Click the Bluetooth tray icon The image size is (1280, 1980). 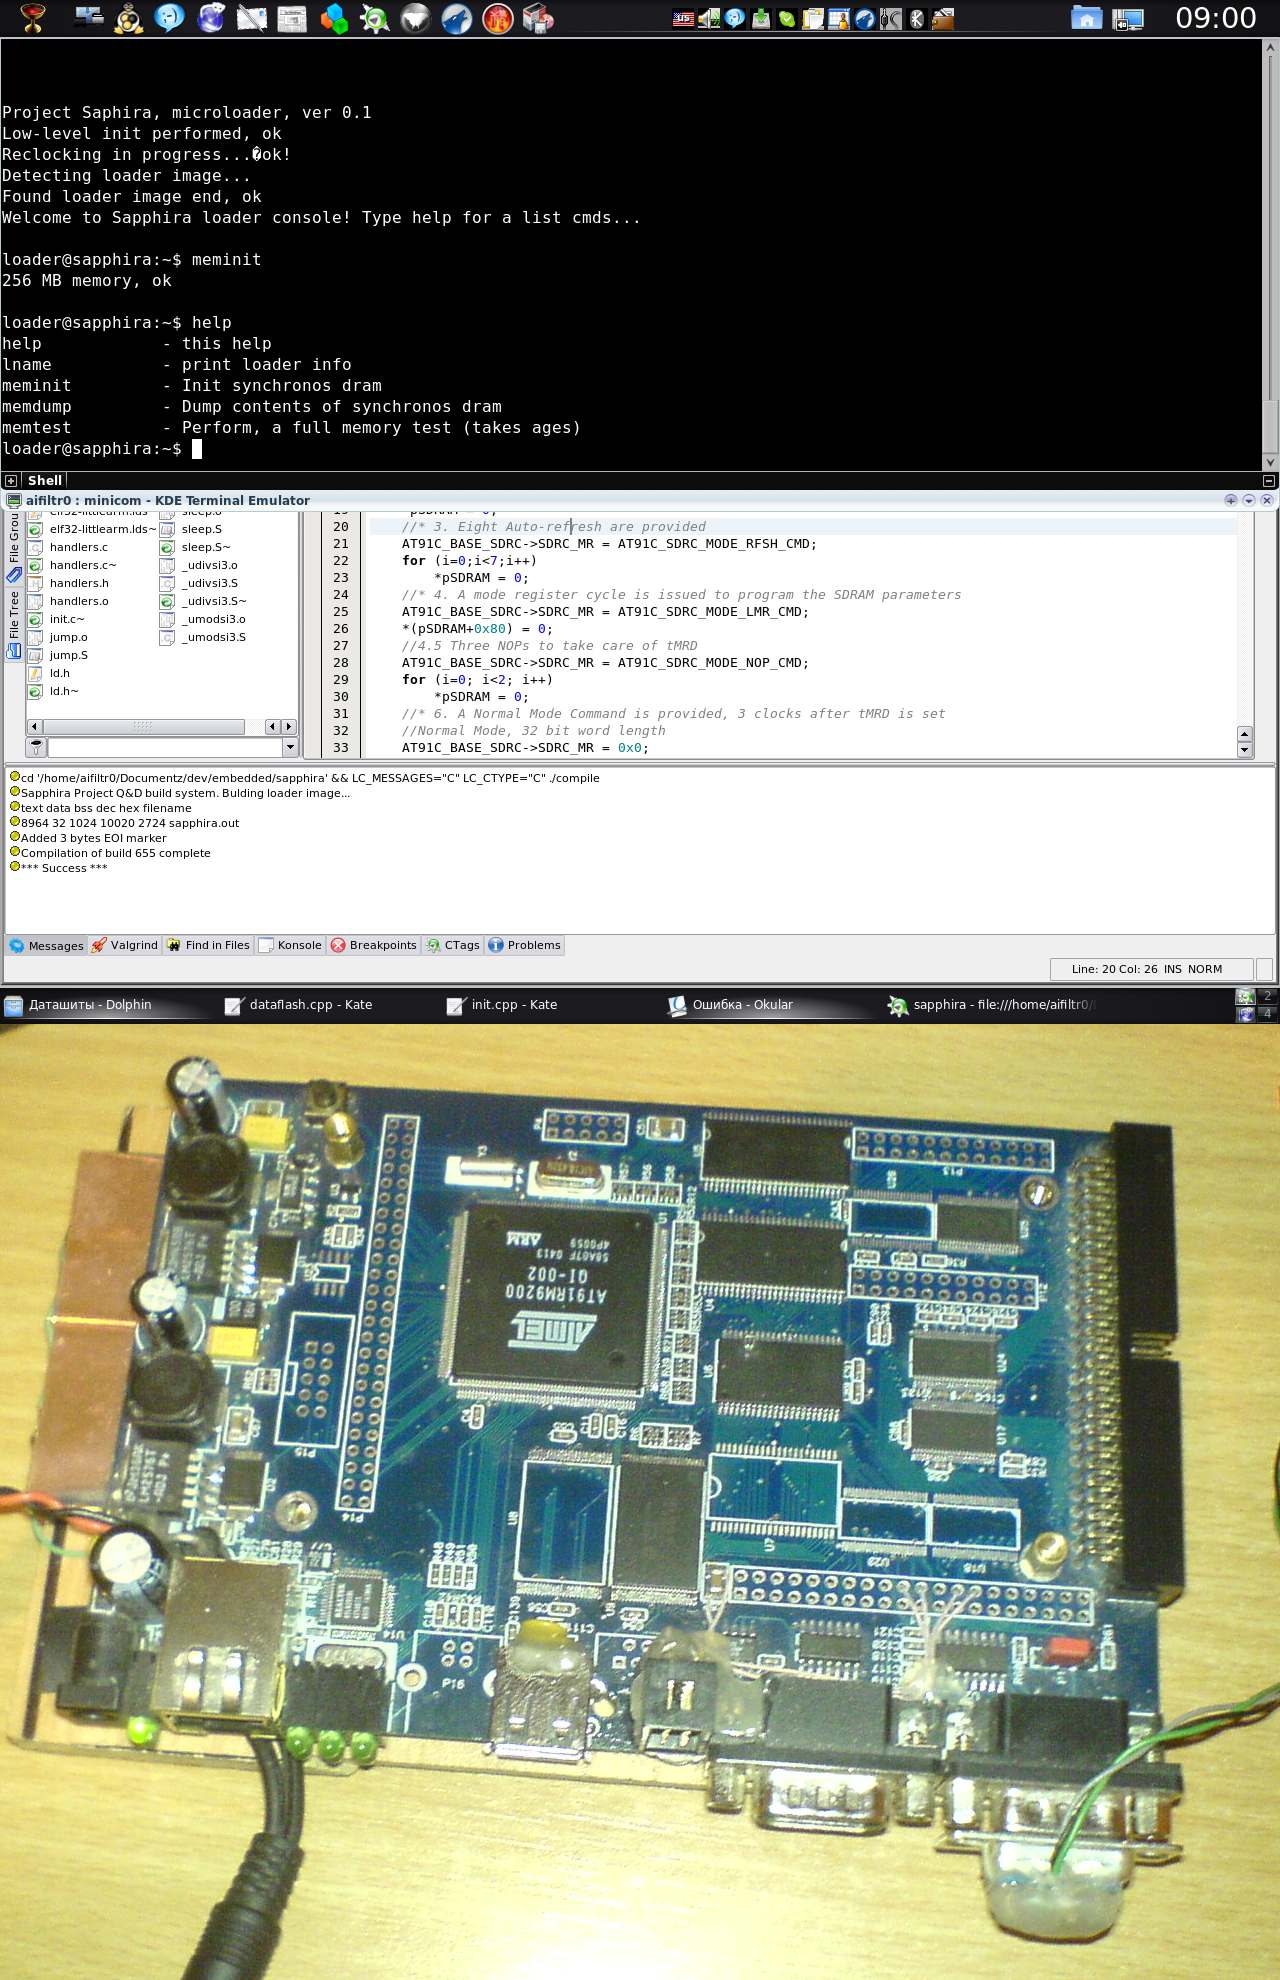pos(917,18)
